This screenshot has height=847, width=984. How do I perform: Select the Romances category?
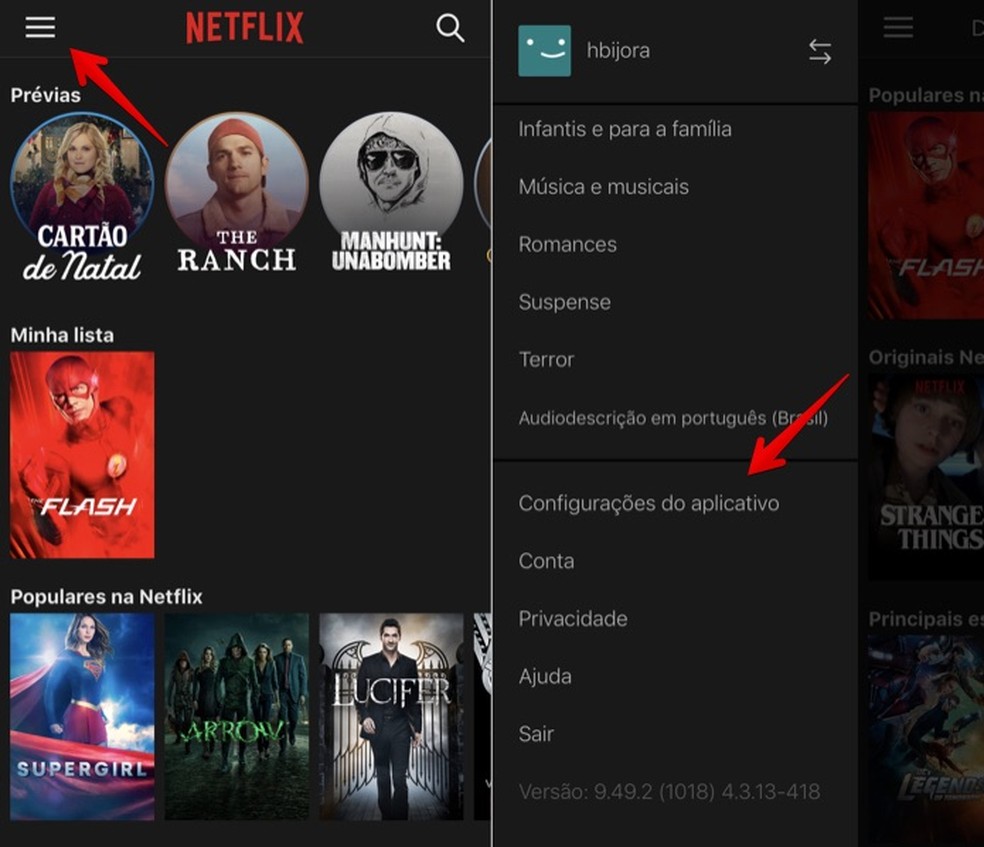pyautogui.click(x=567, y=245)
